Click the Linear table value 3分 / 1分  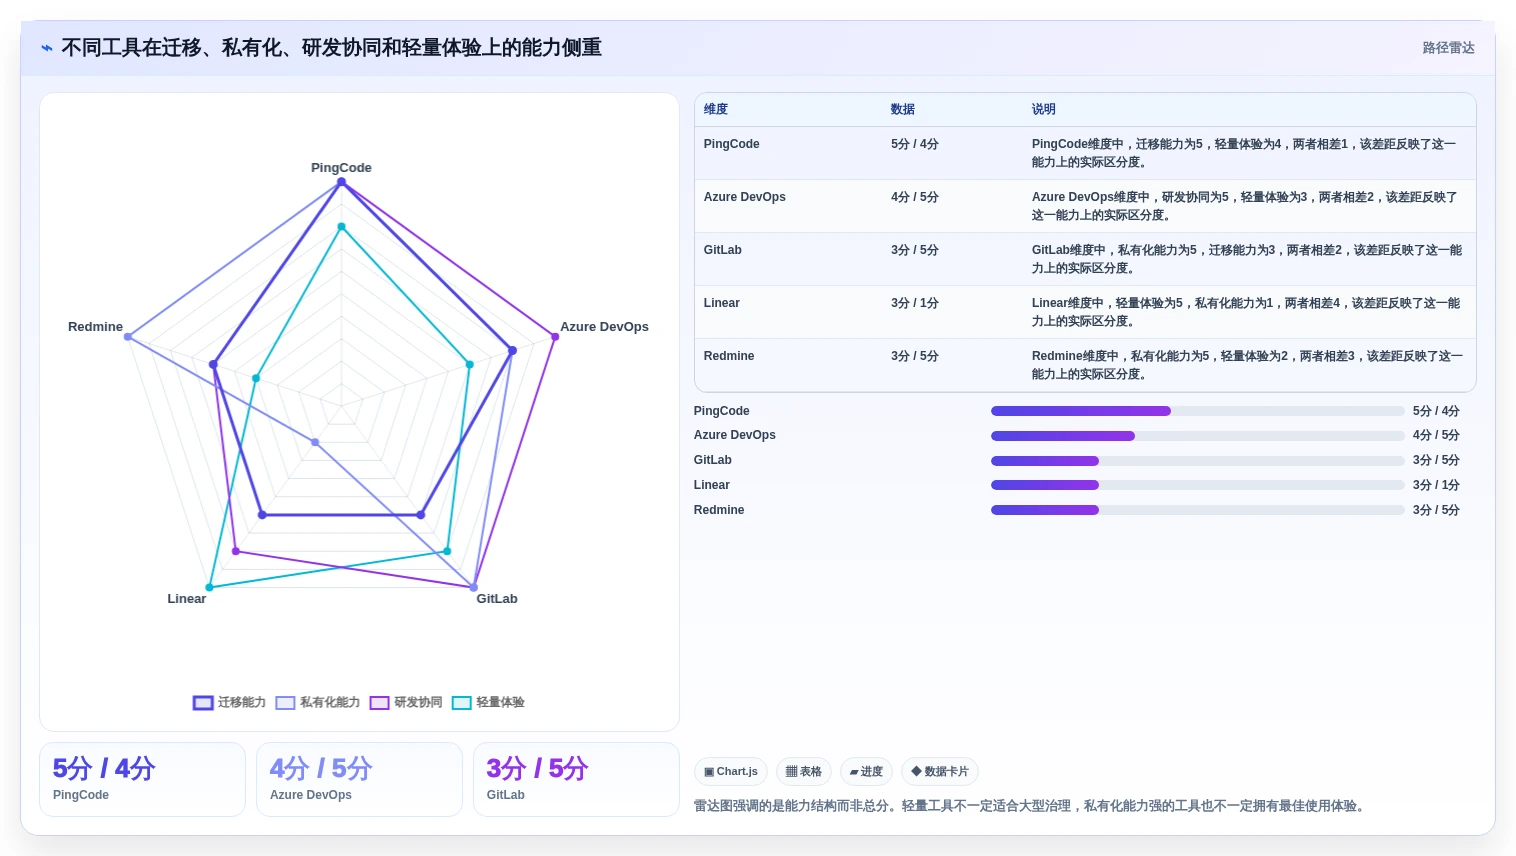pos(915,303)
